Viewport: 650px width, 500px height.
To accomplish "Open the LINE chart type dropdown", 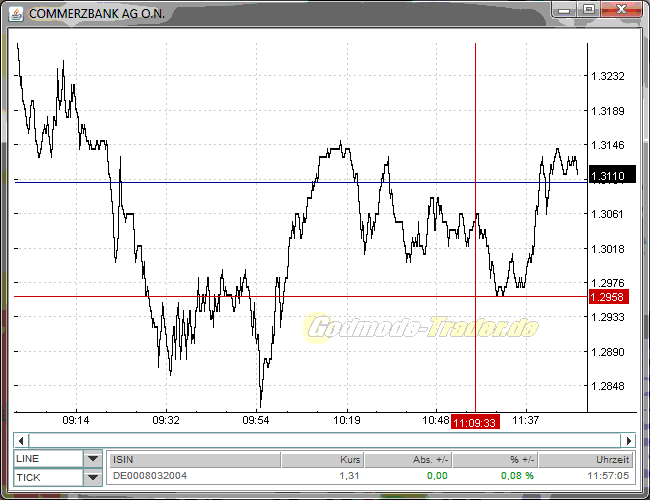I will pyautogui.click(x=93, y=459).
